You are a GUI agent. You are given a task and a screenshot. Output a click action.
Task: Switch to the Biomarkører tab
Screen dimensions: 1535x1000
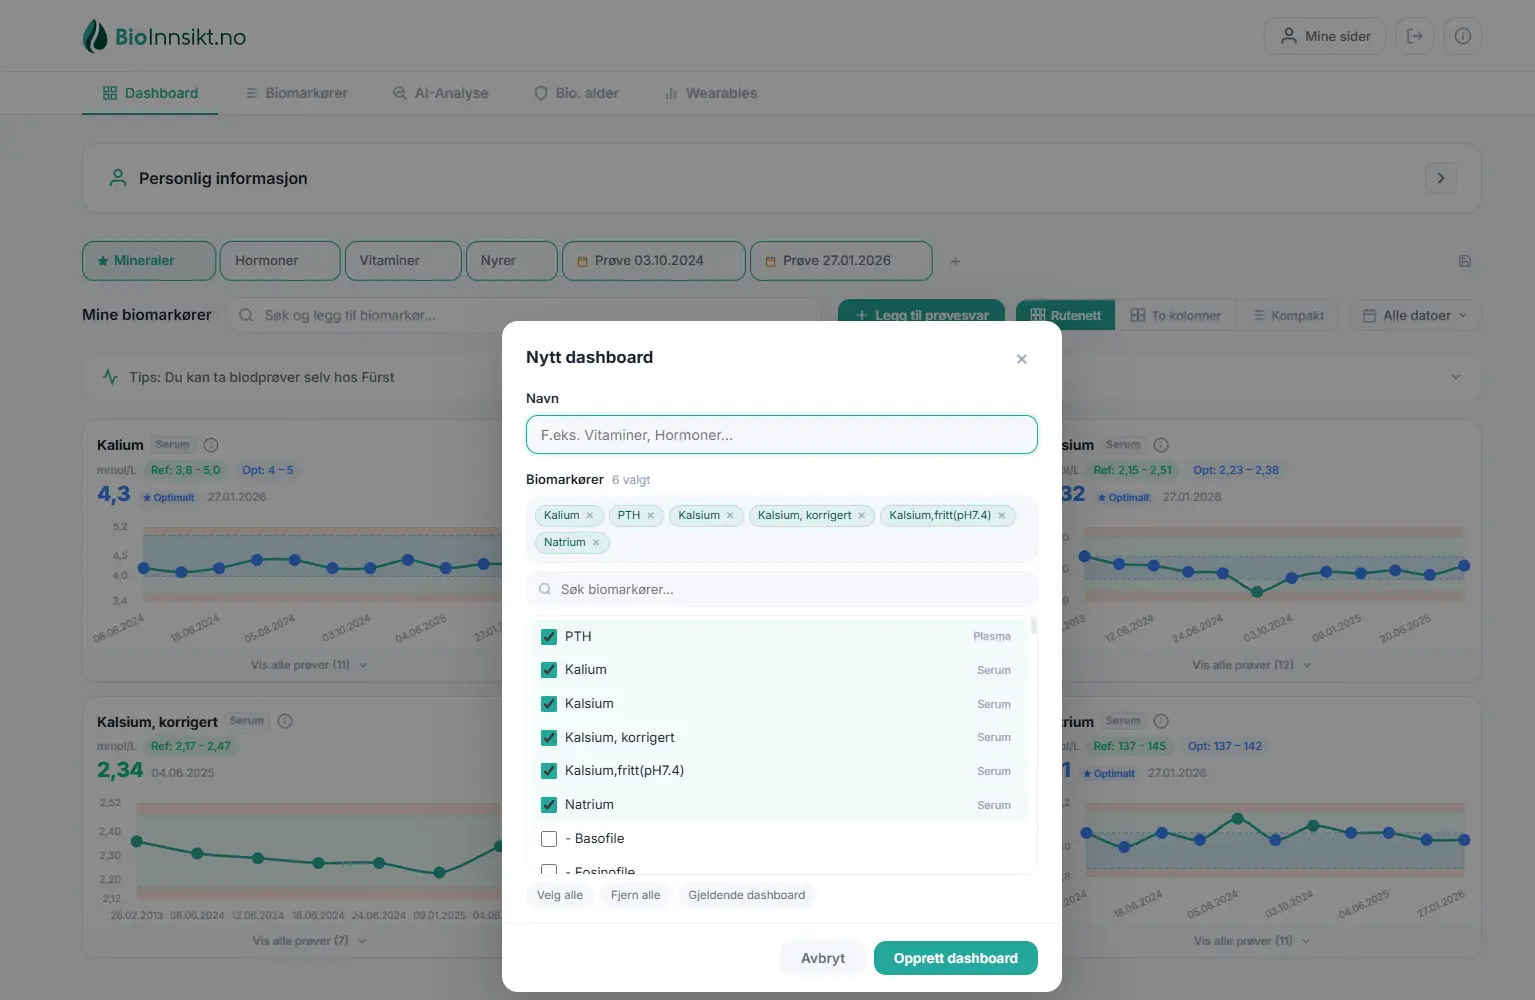pos(296,93)
